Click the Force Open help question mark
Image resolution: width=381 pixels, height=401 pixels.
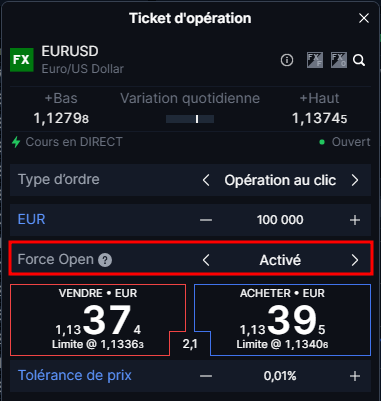[x=105, y=260]
